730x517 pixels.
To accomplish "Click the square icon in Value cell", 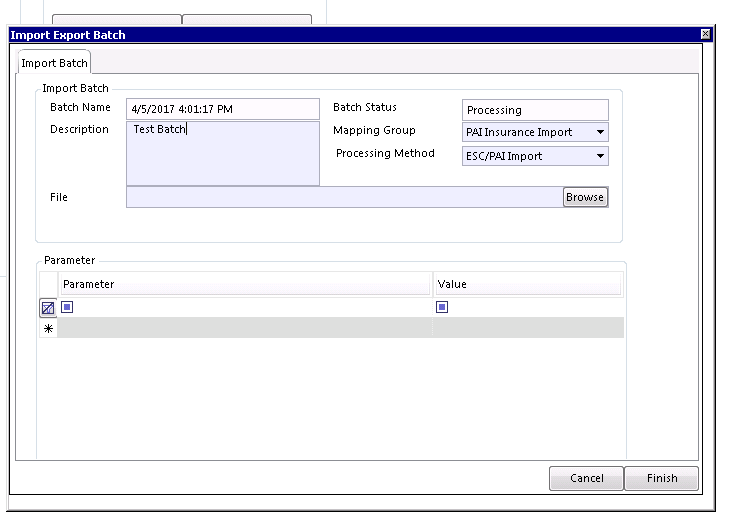I will pyautogui.click(x=442, y=307).
